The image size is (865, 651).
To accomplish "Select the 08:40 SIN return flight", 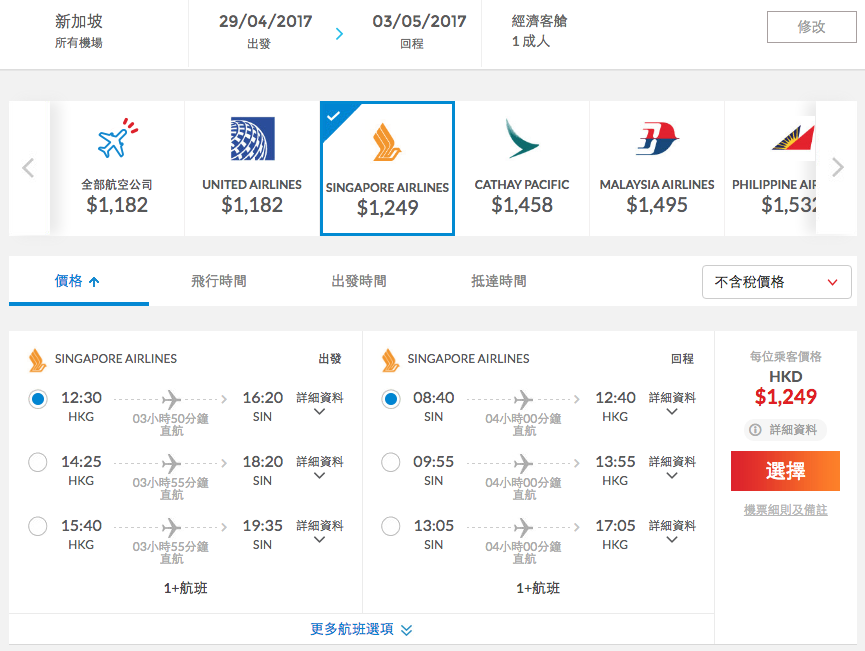I will pyautogui.click(x=391, y=399).
